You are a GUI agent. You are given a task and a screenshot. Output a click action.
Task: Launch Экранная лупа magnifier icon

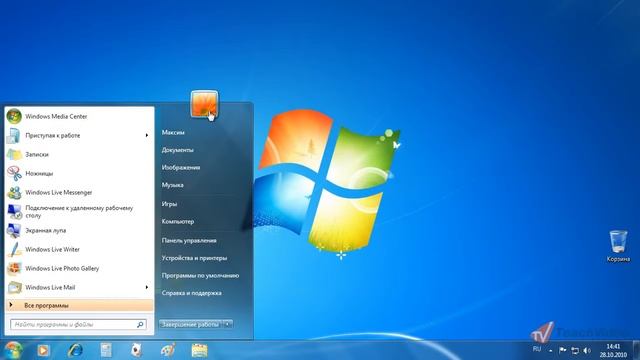pos(14,231)
